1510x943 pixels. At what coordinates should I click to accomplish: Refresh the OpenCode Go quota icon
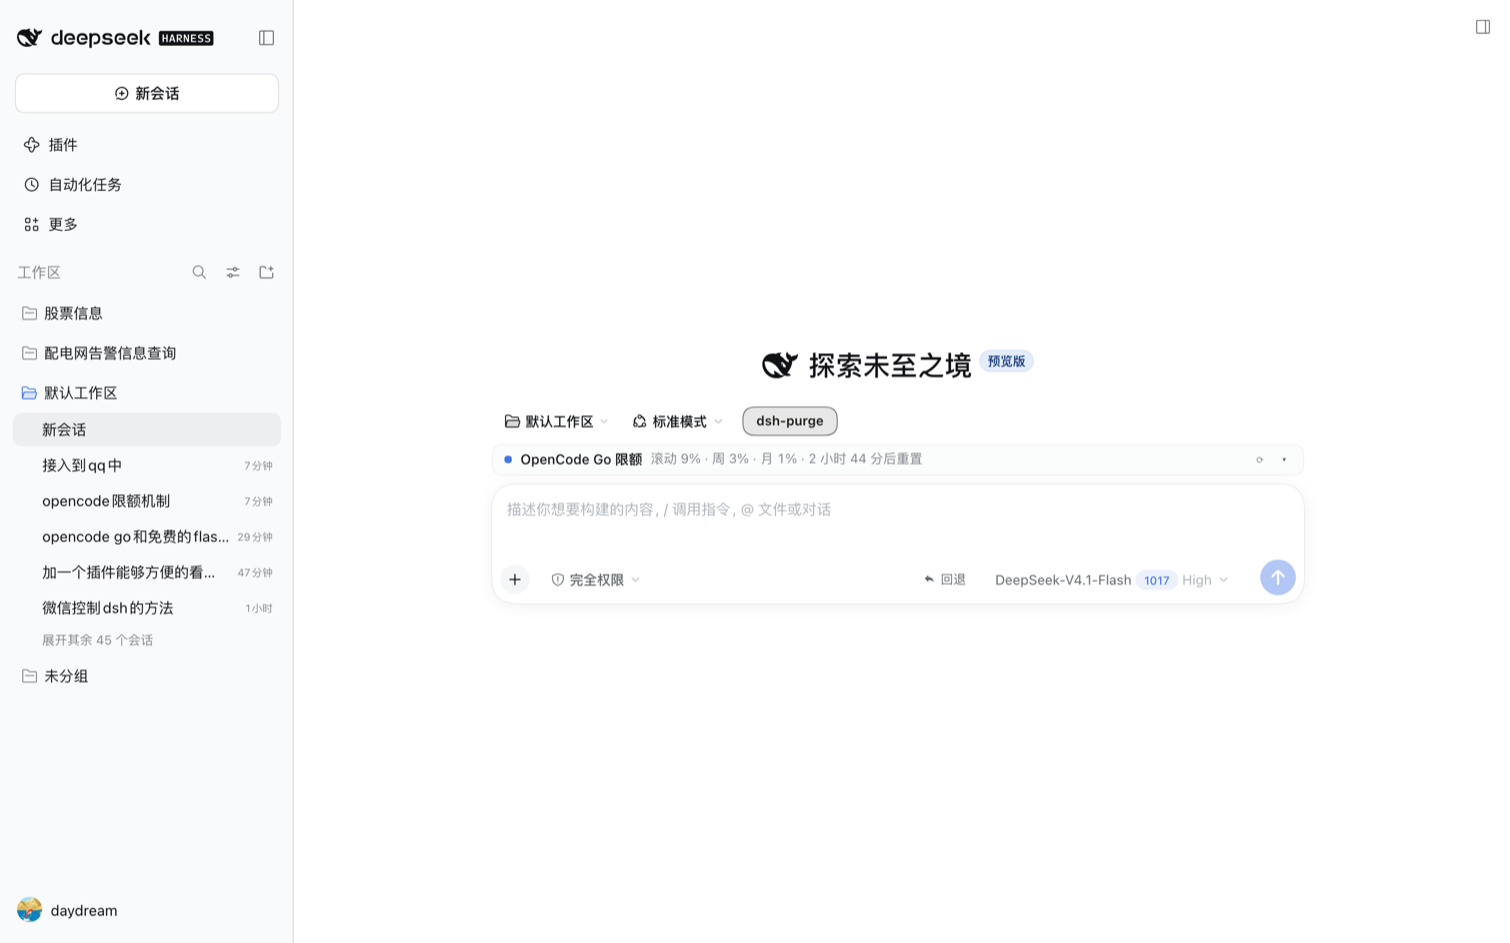click(1259, 460)
